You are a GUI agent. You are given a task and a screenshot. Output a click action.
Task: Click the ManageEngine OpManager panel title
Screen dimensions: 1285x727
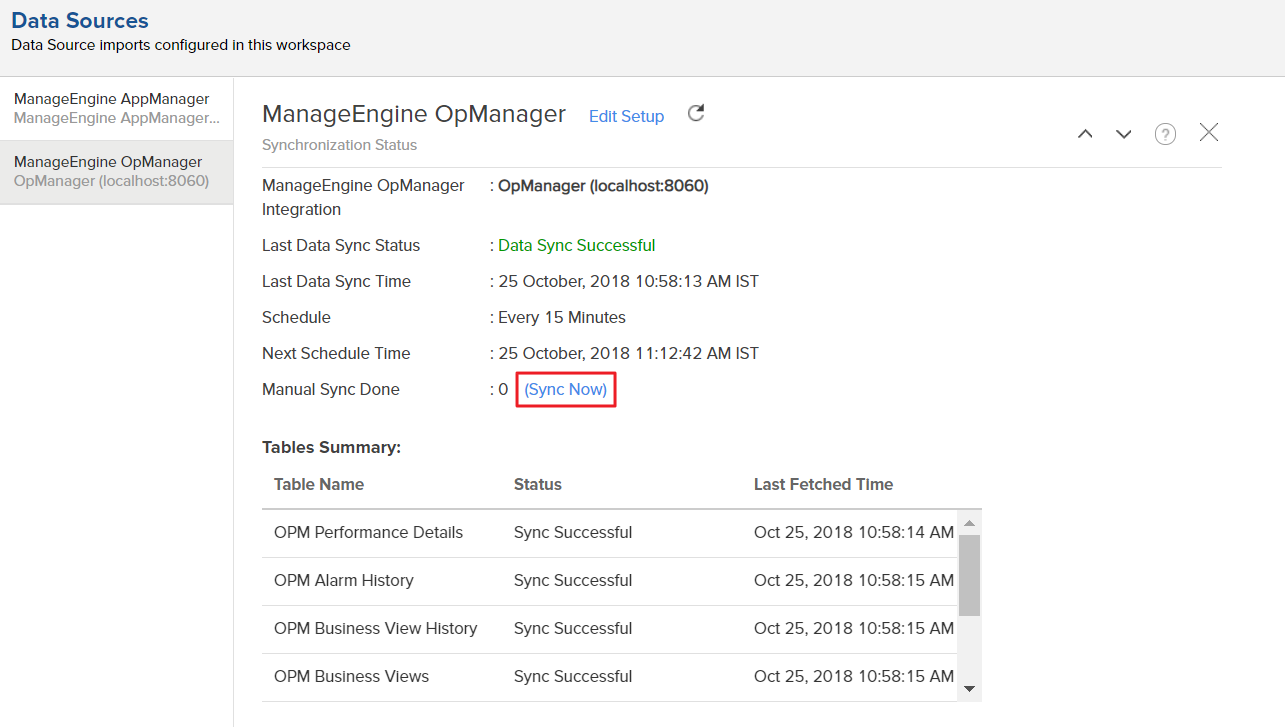(414, 114)
